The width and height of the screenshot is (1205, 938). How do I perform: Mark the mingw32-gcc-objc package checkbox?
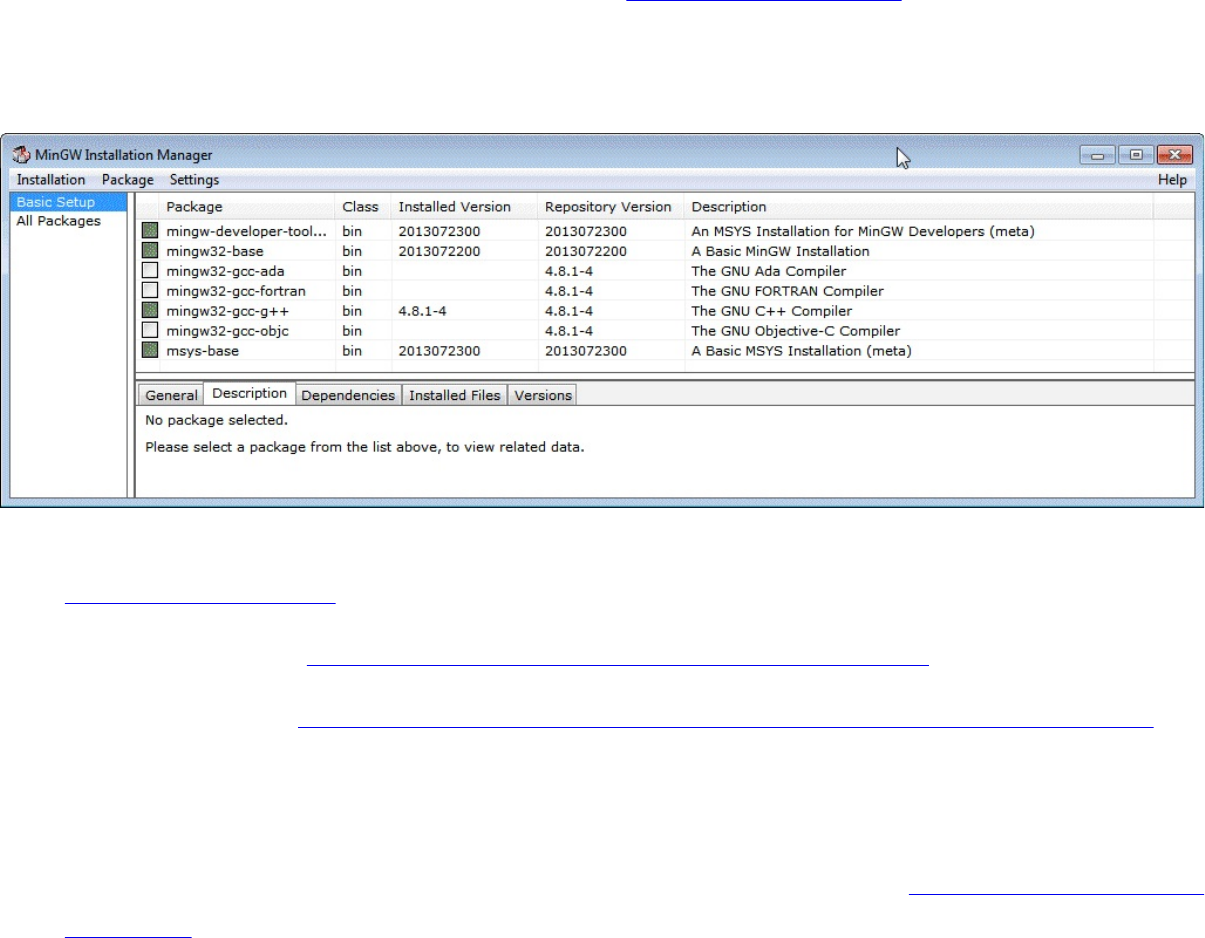click(150, 330)
